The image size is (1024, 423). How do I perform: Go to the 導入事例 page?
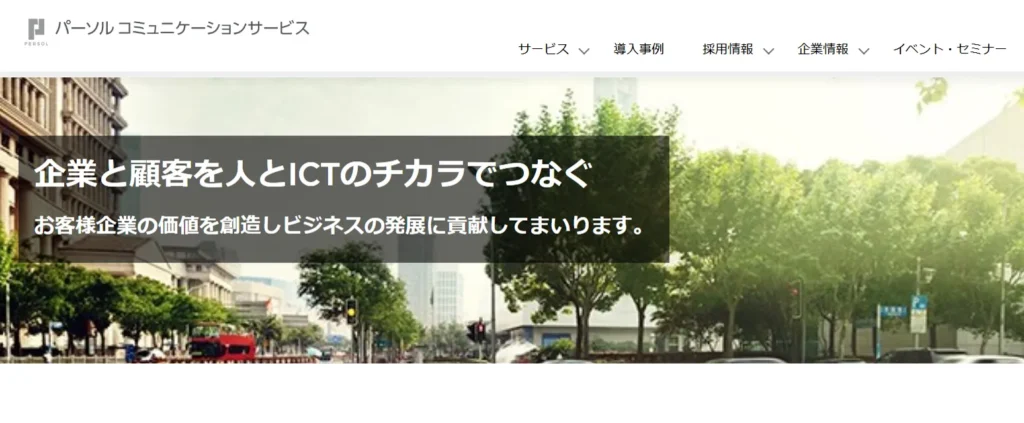click(638, 49)
